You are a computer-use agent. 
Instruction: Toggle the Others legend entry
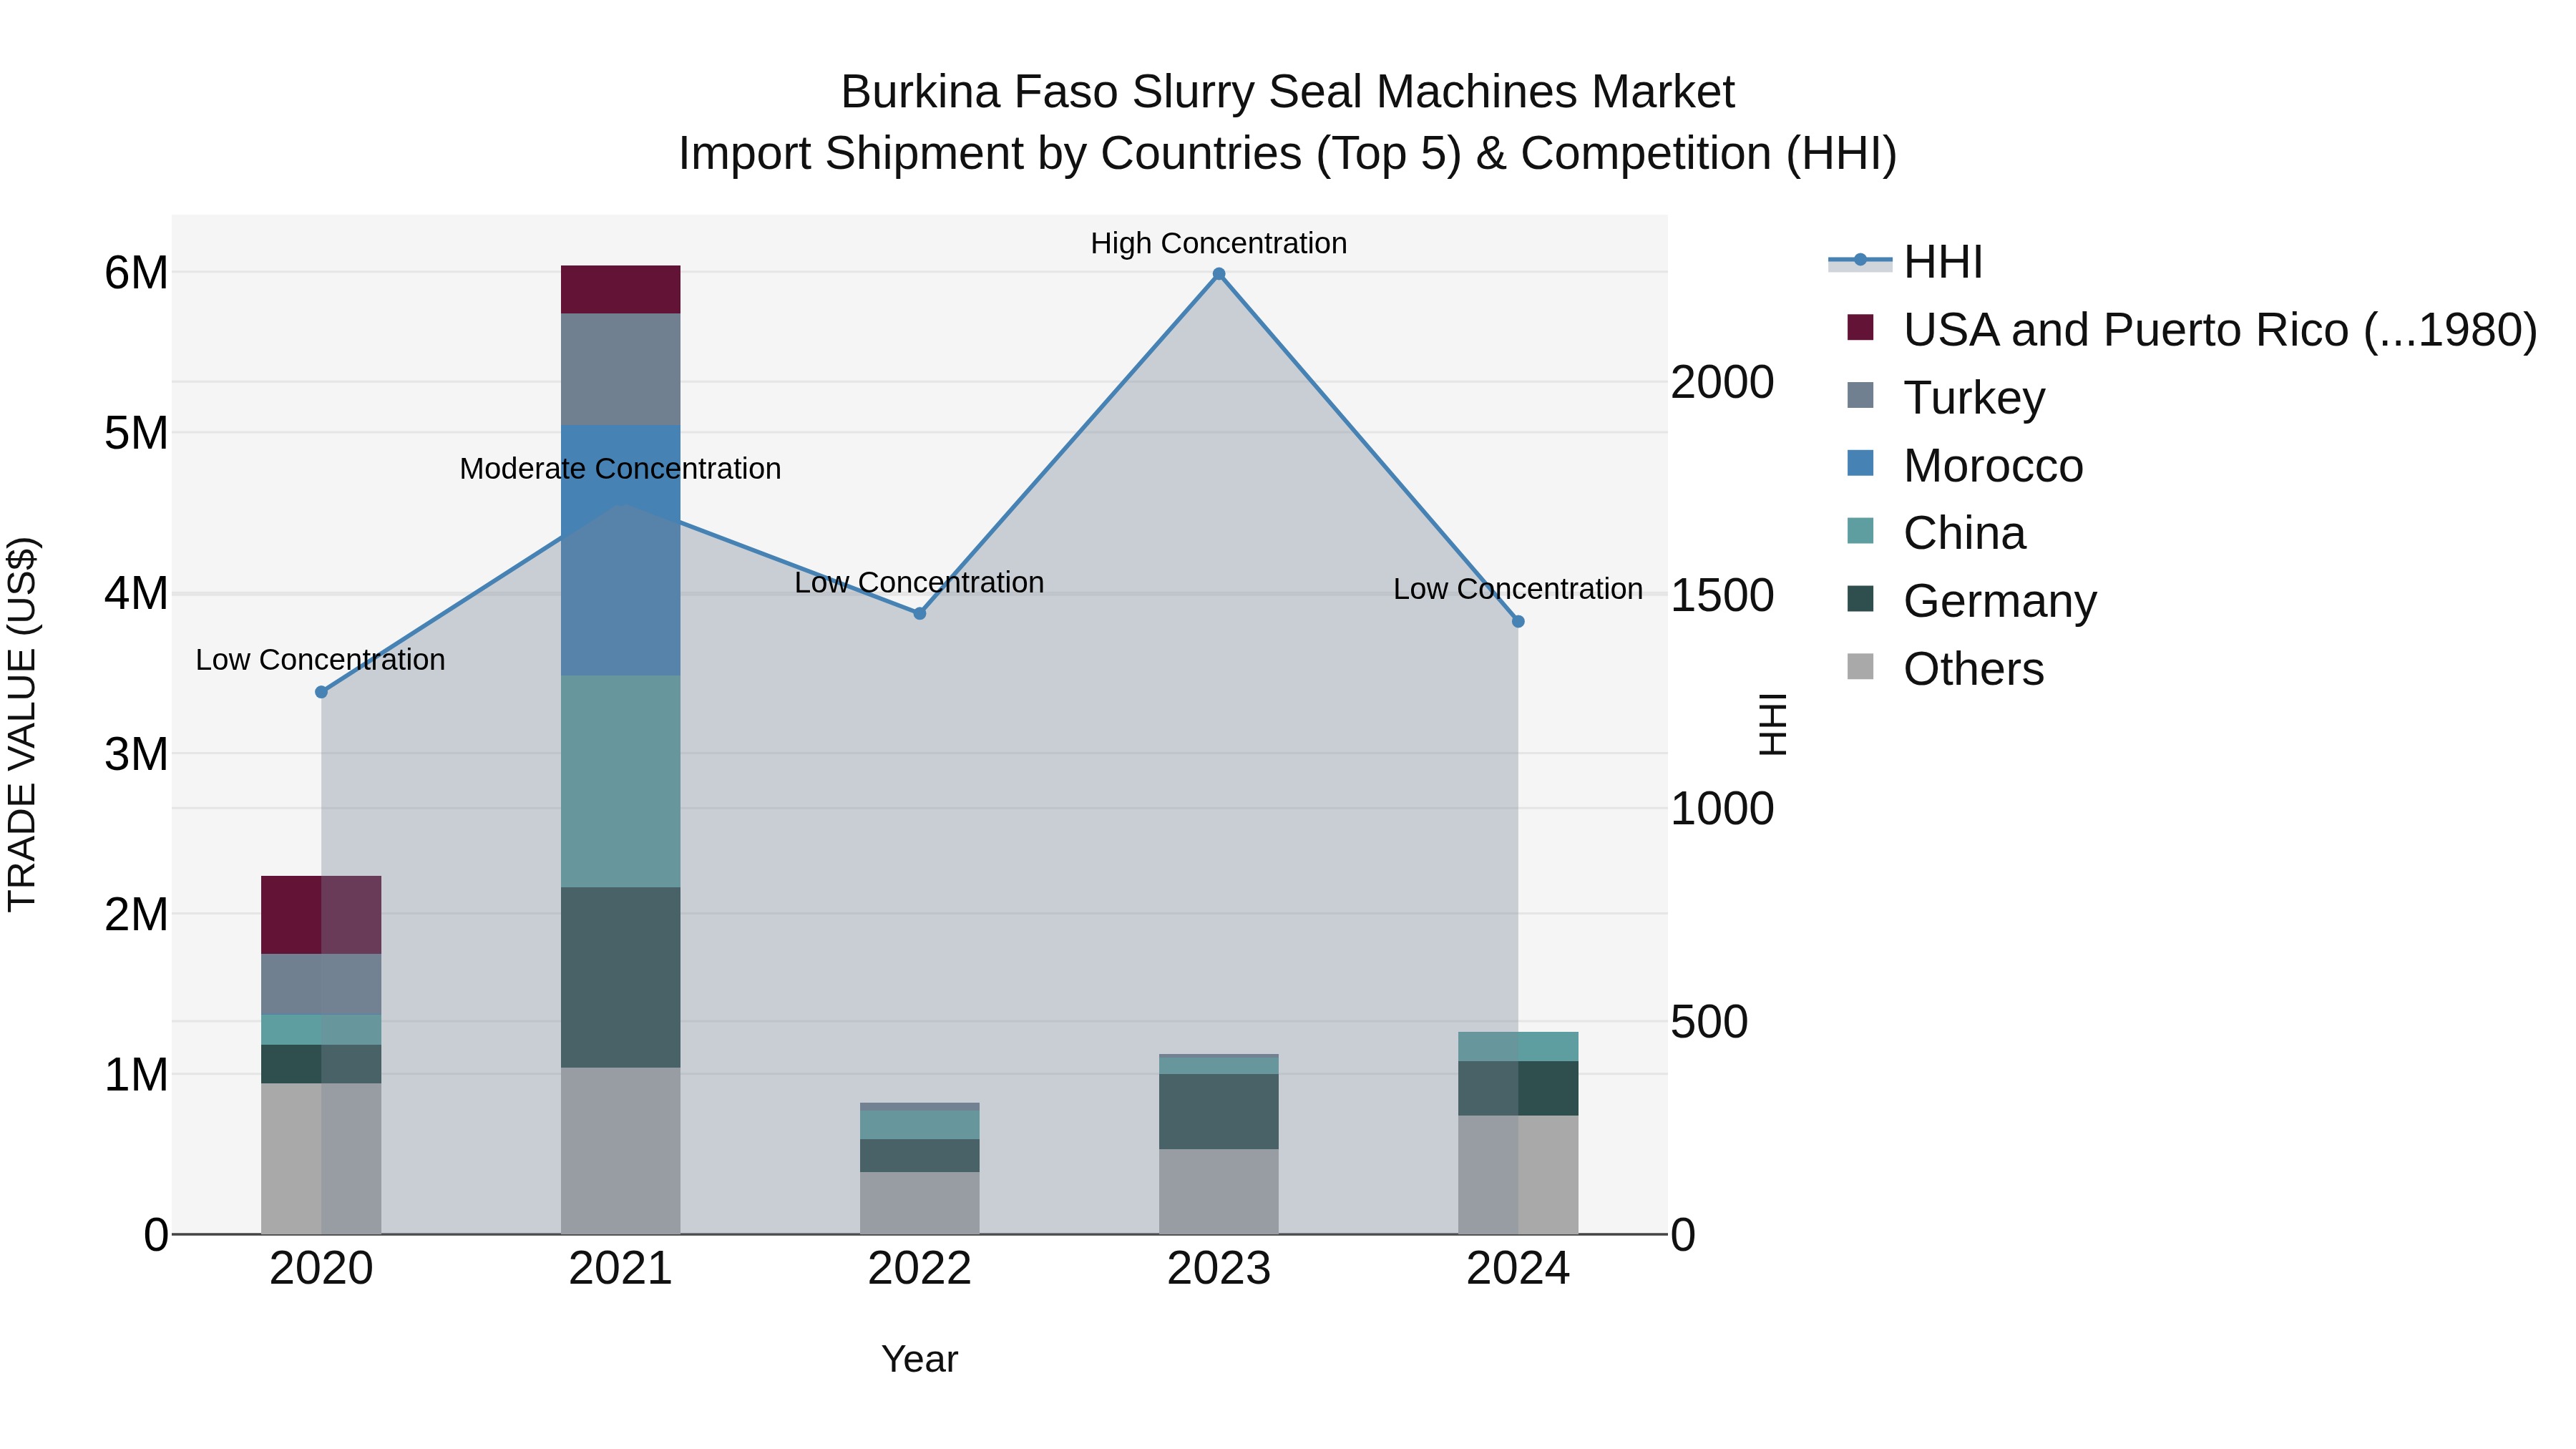[x=1945, y=668]
